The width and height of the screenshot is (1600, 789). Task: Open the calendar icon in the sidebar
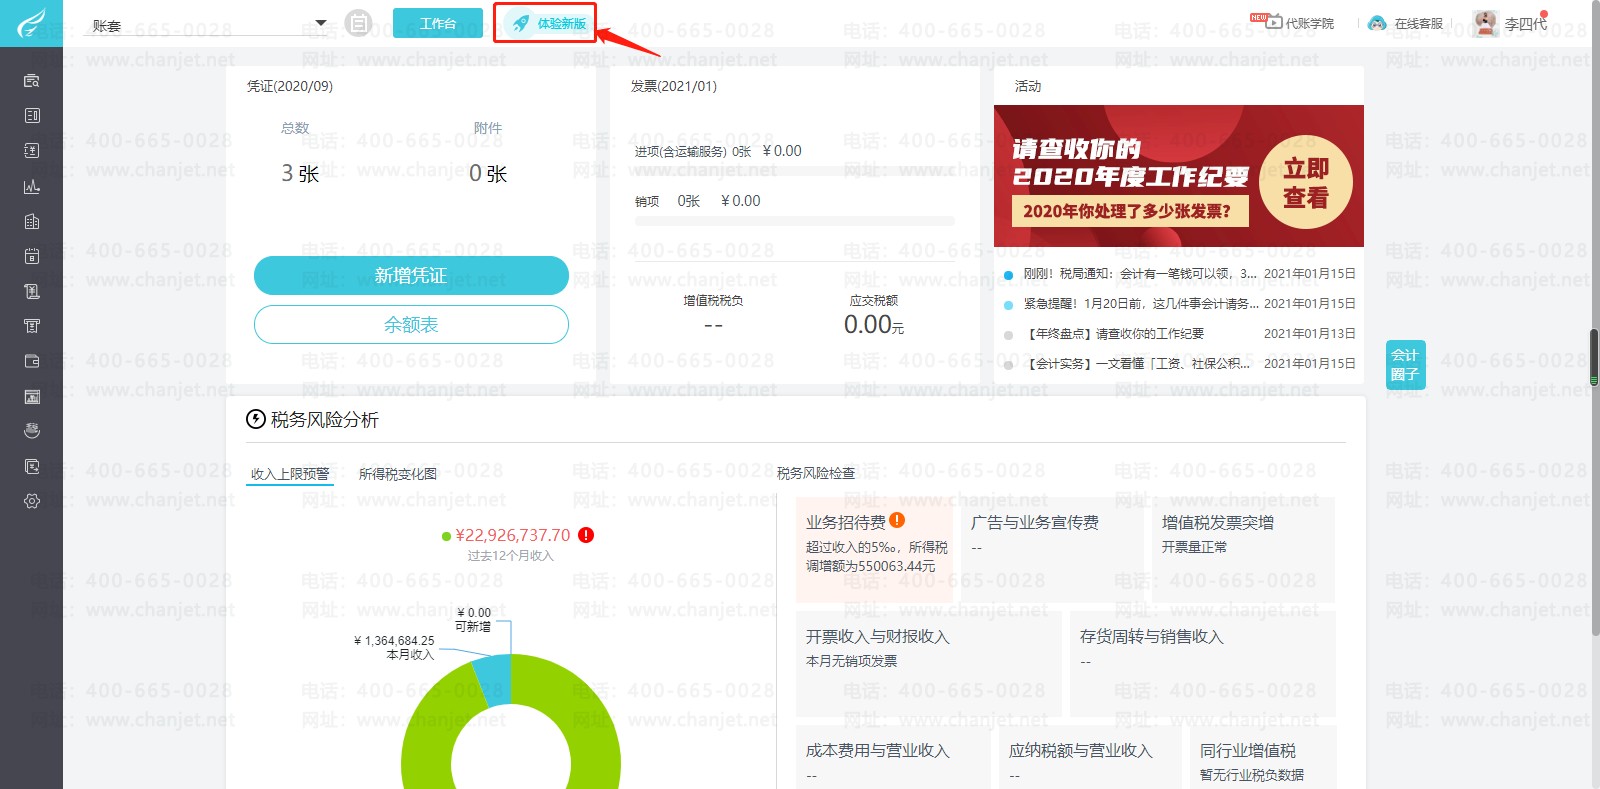[x=32, y=256]
